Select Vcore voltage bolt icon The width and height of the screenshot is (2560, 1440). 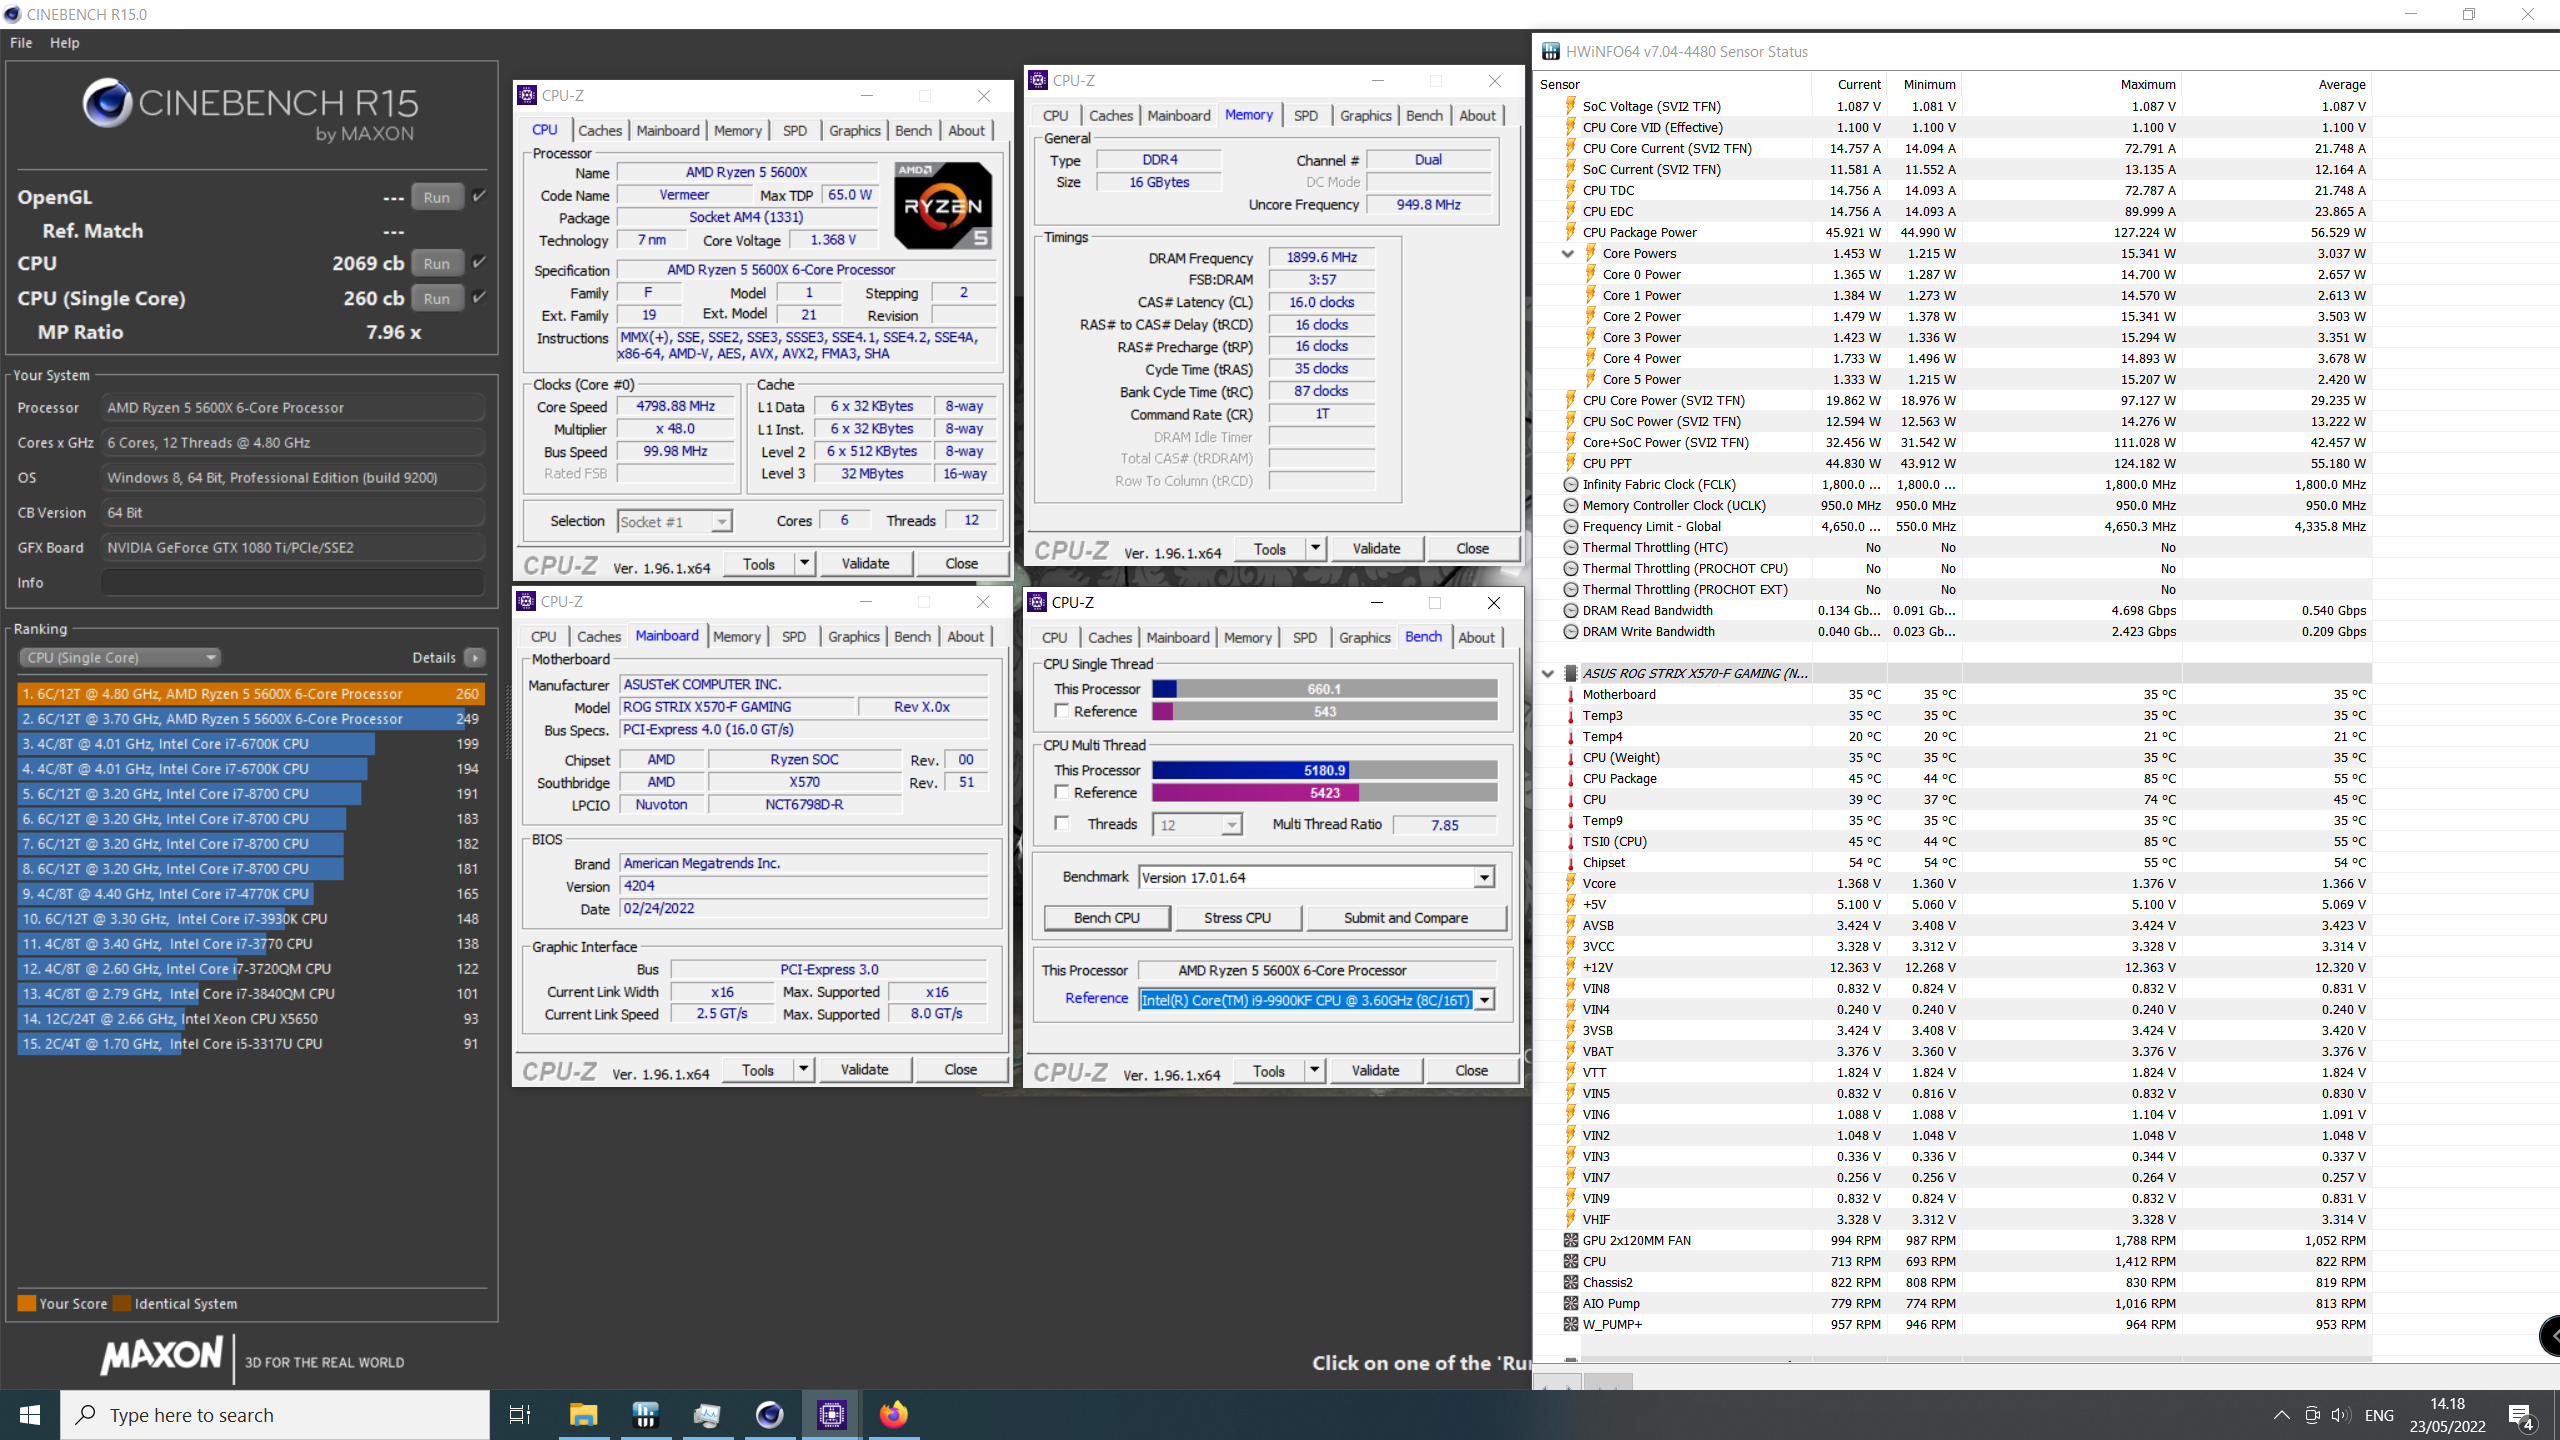click(1571, 883)
